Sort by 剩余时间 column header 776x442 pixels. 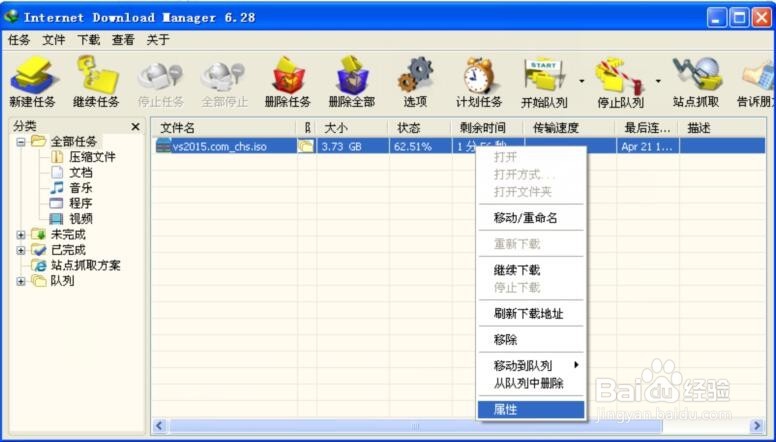click(x=487, y=128)
